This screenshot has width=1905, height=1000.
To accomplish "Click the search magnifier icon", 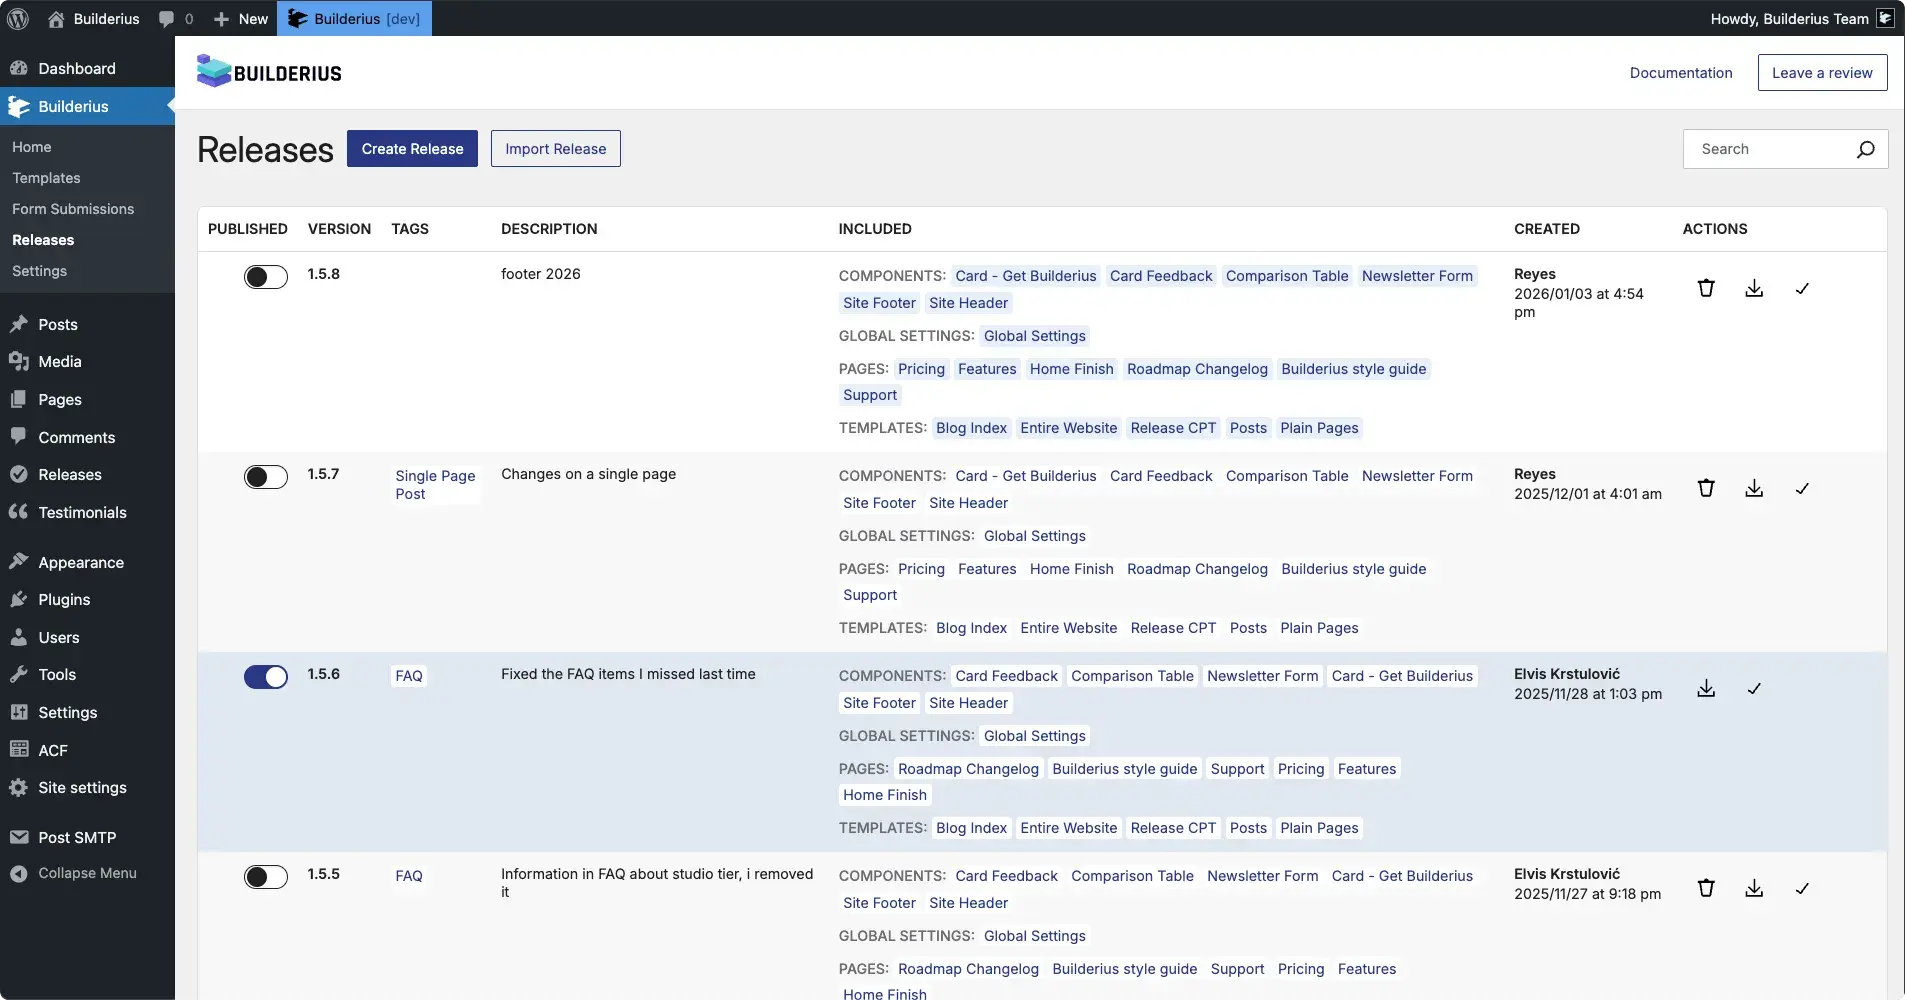I will pos(1865,149).
